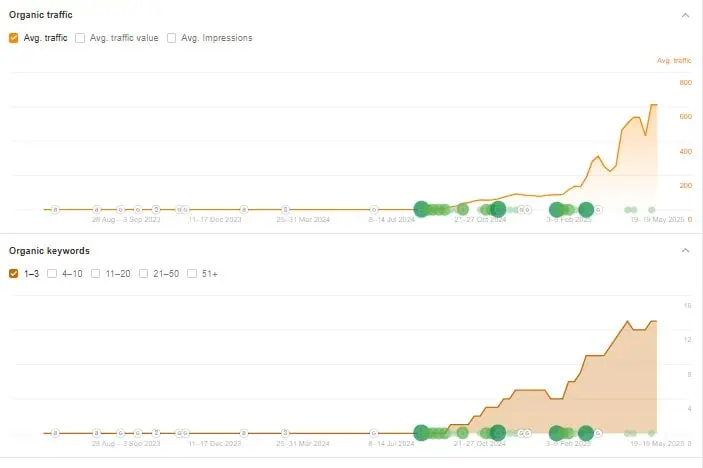
Task: Click the last faint green dot on Organic traffic timeline
Action: pyautogui.click(x=651, y=210)
